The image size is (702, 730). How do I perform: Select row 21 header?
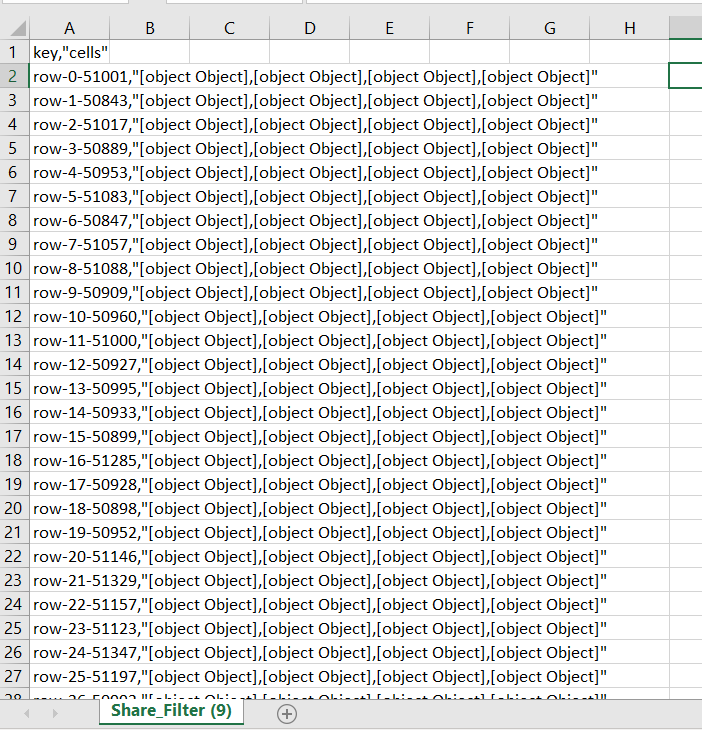14,532
